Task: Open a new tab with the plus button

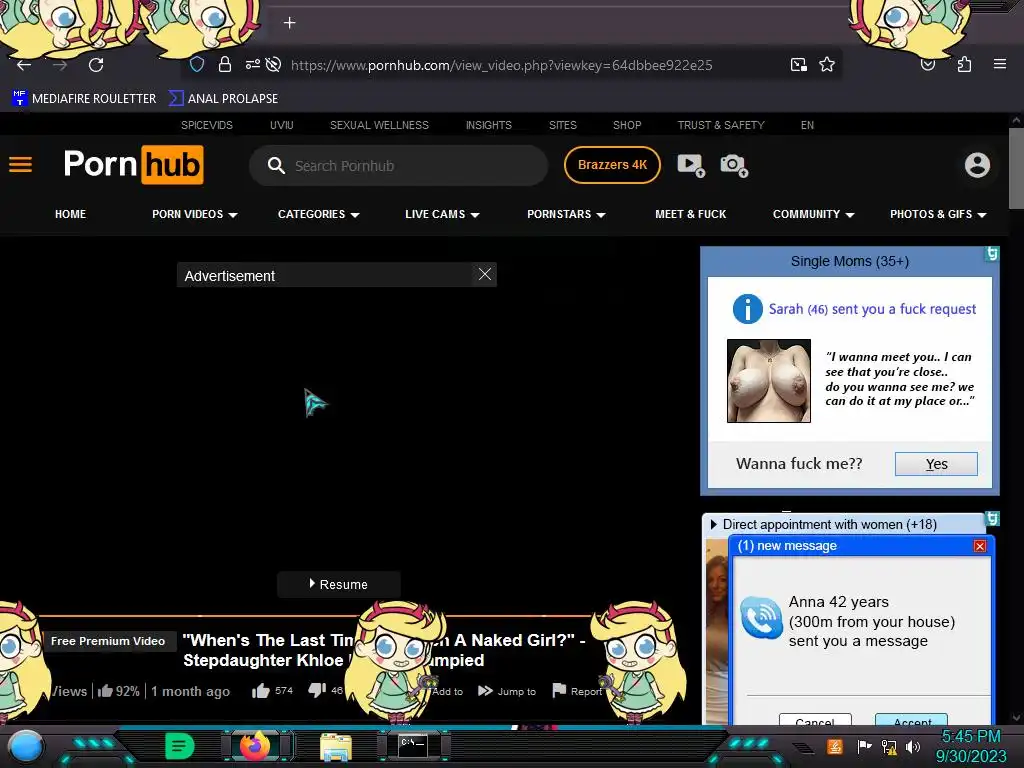Action: coord(289,23)
